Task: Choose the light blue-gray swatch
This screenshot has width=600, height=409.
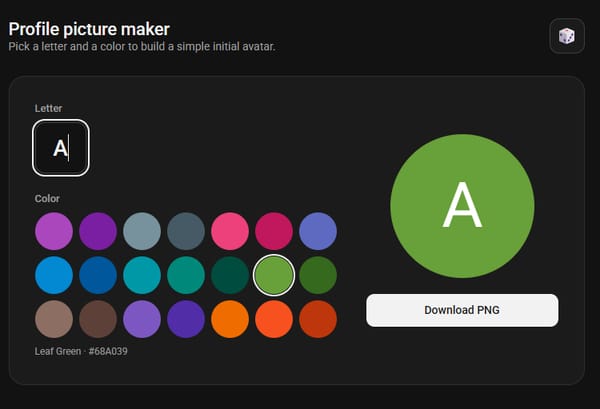Action: pos(142,231)
